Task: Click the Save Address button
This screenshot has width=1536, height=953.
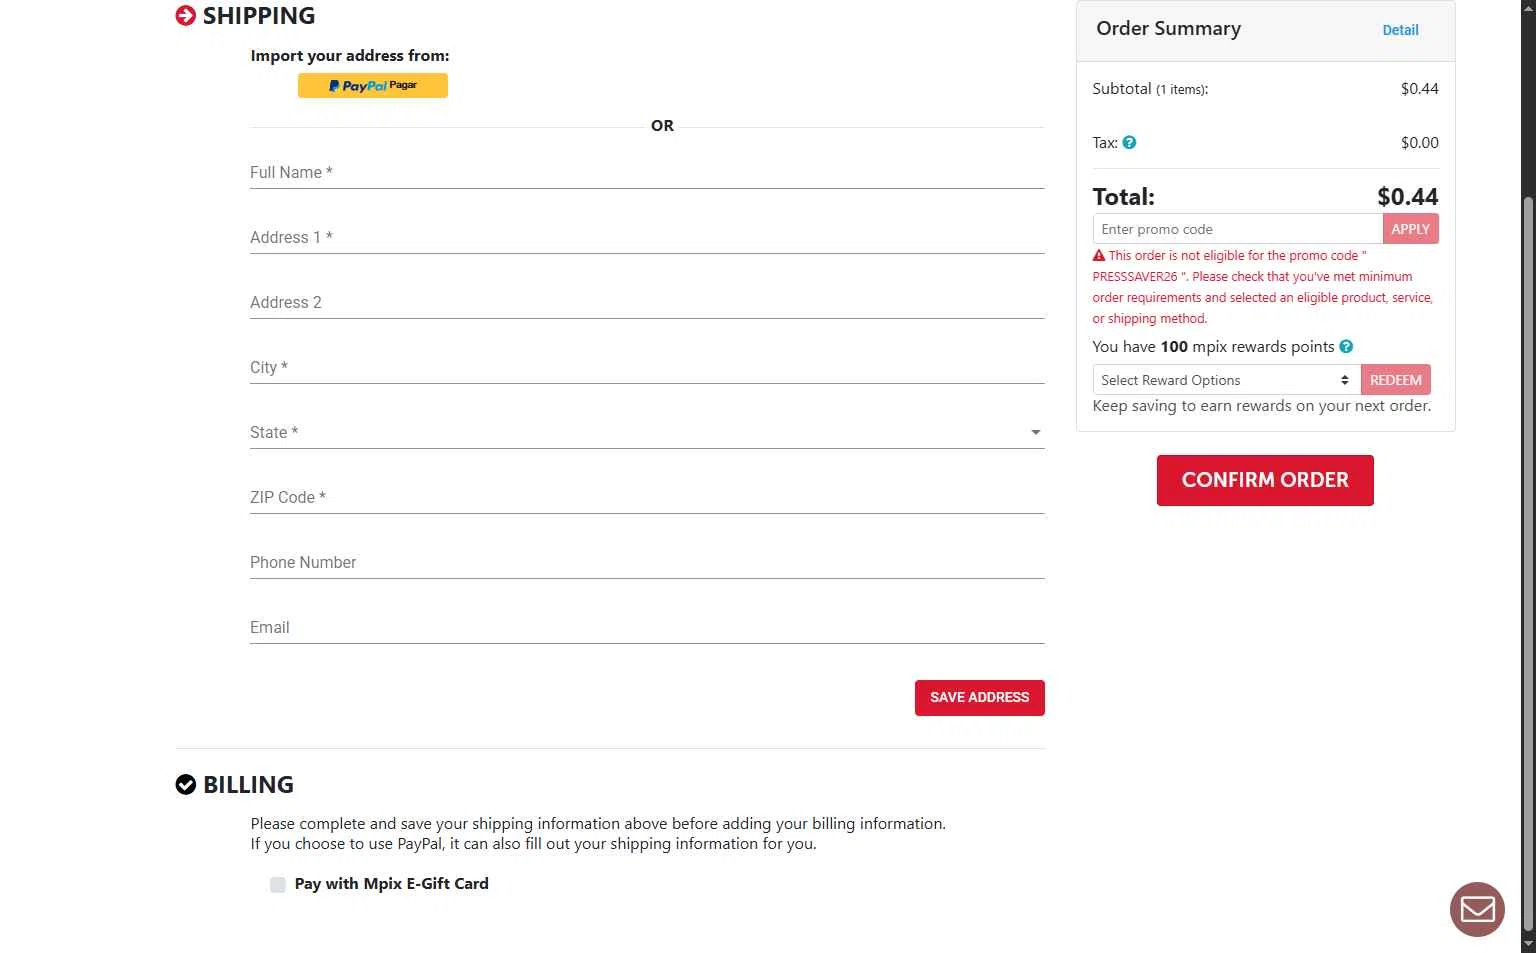Action: 979,698
